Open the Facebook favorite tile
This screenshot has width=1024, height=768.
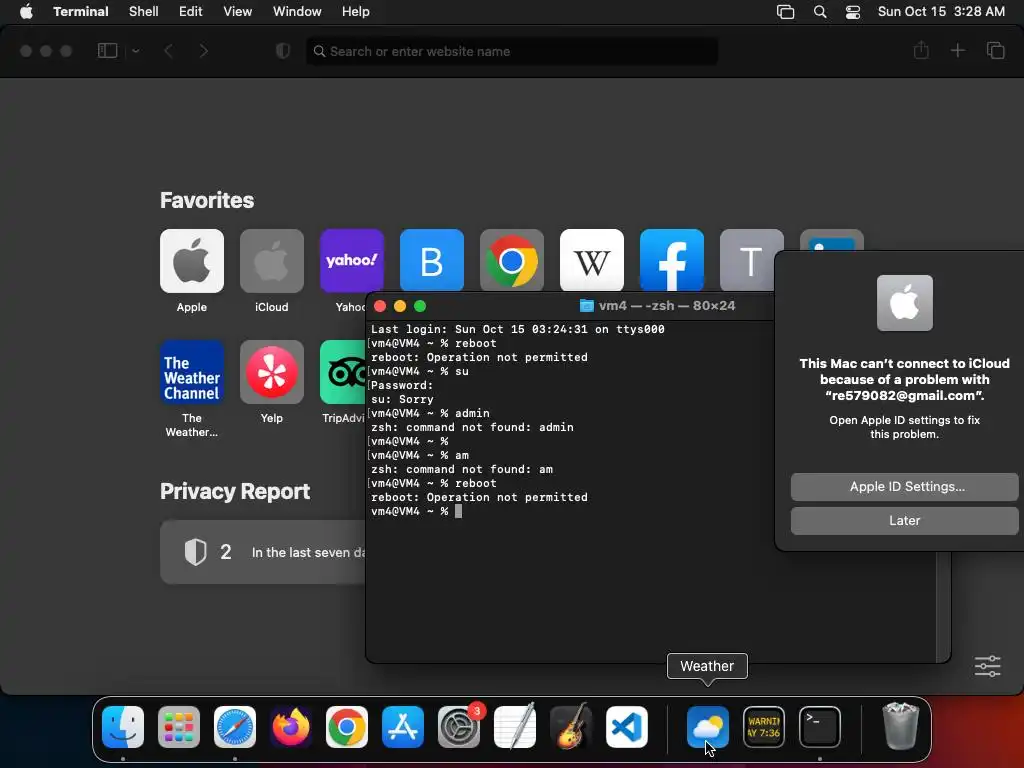coord(672,261)
